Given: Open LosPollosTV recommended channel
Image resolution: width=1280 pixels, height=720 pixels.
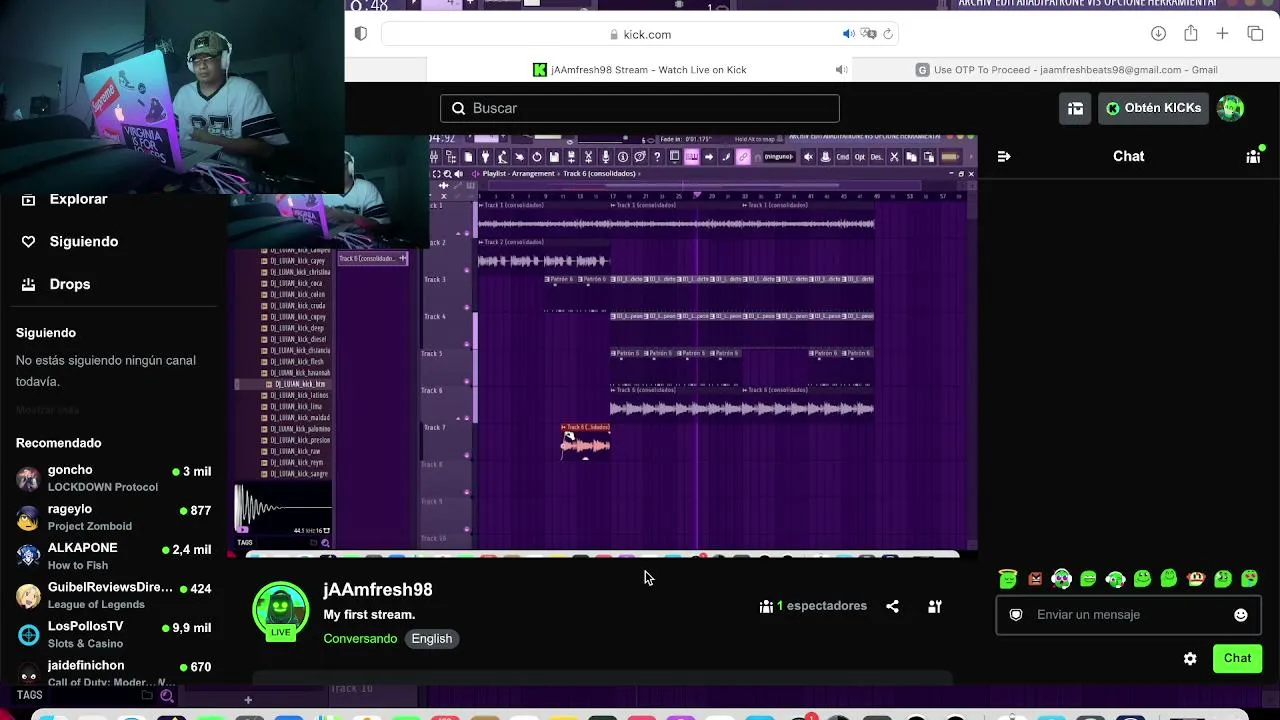Looking at the screenshot, I should (114, 634).
